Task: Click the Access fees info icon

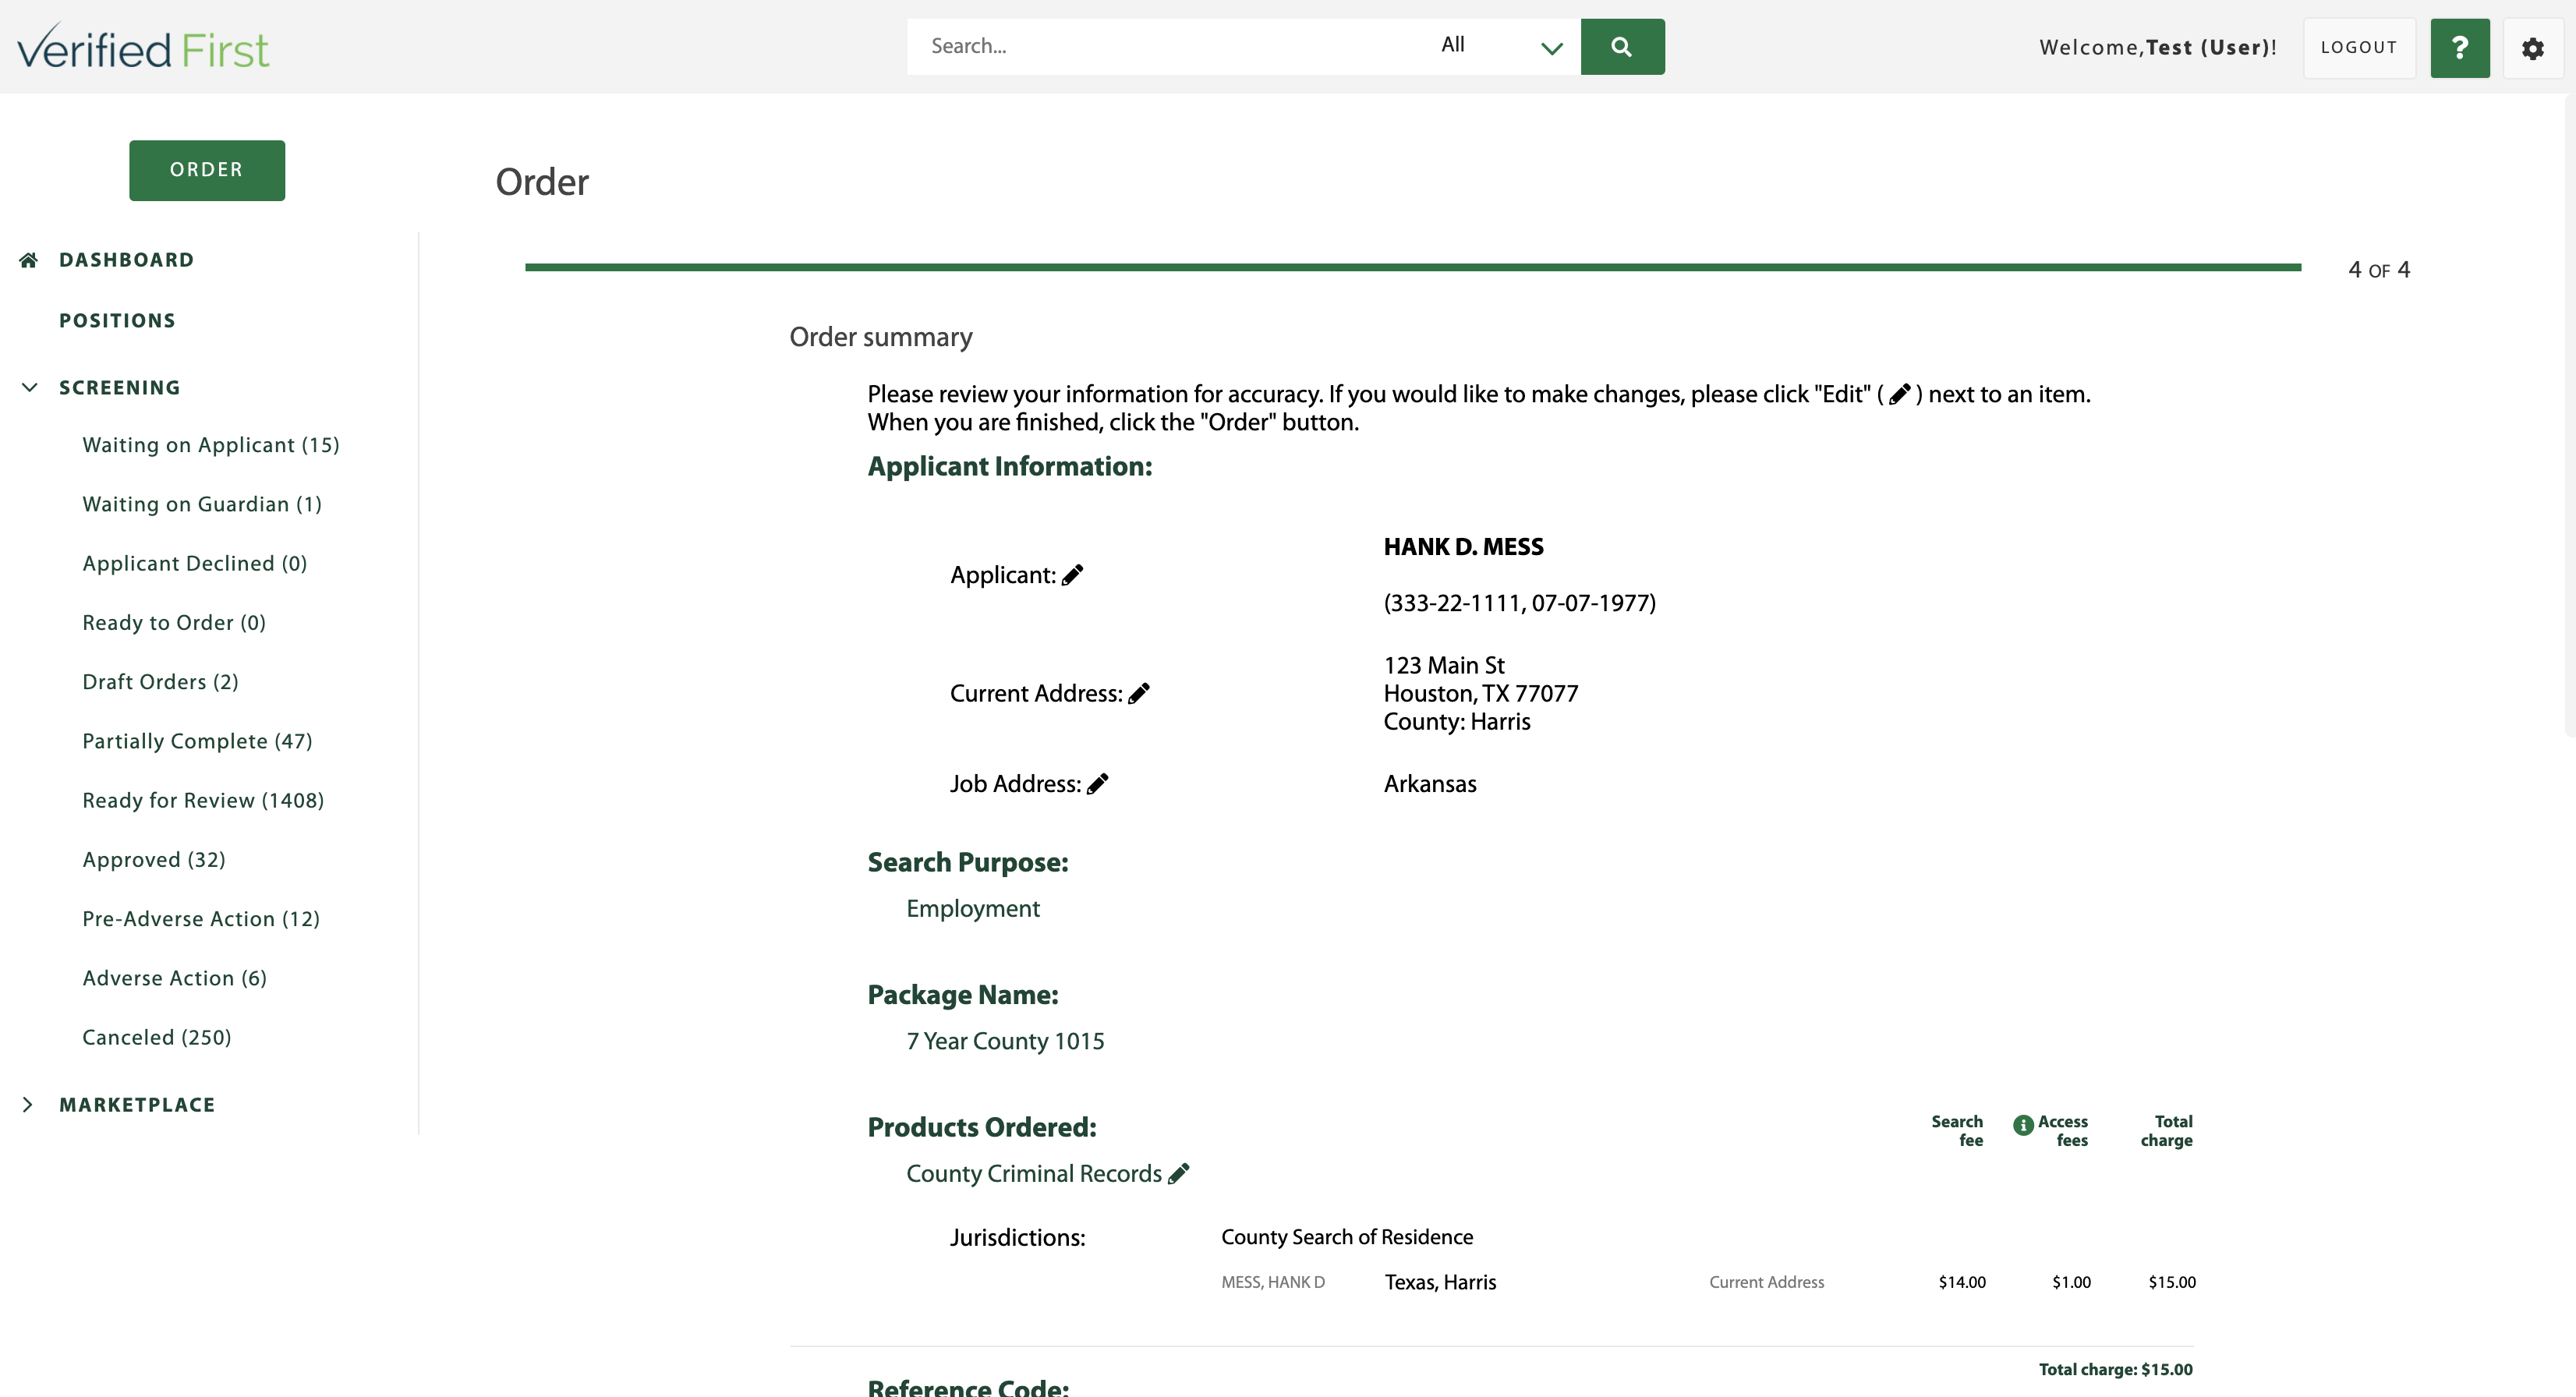Action: [2023, 1124]
